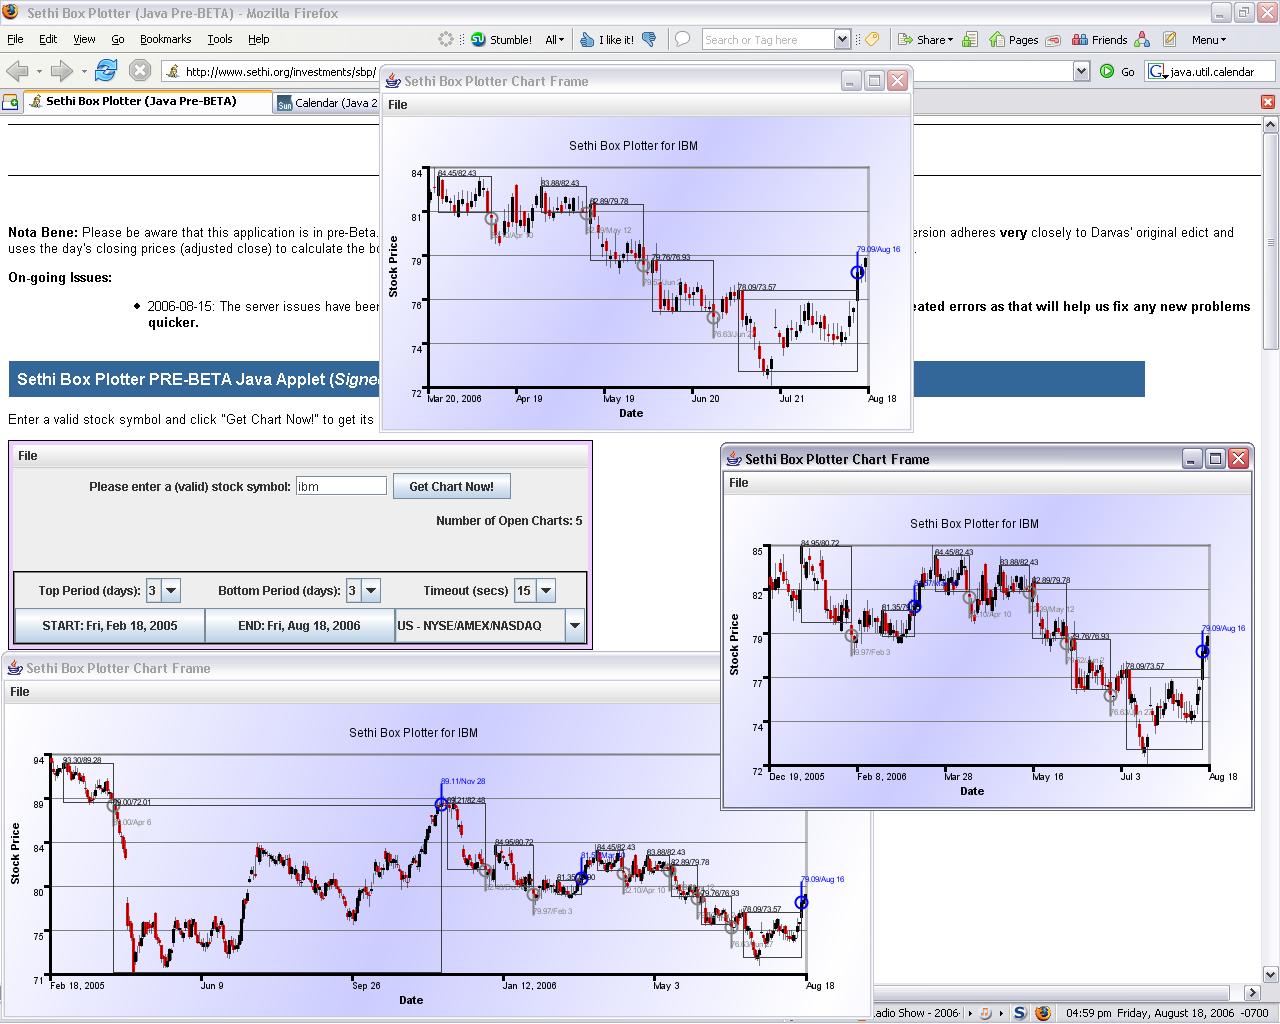Expand the Bottom Period days dropdown

pyautogui.click(x=371, y=591)
